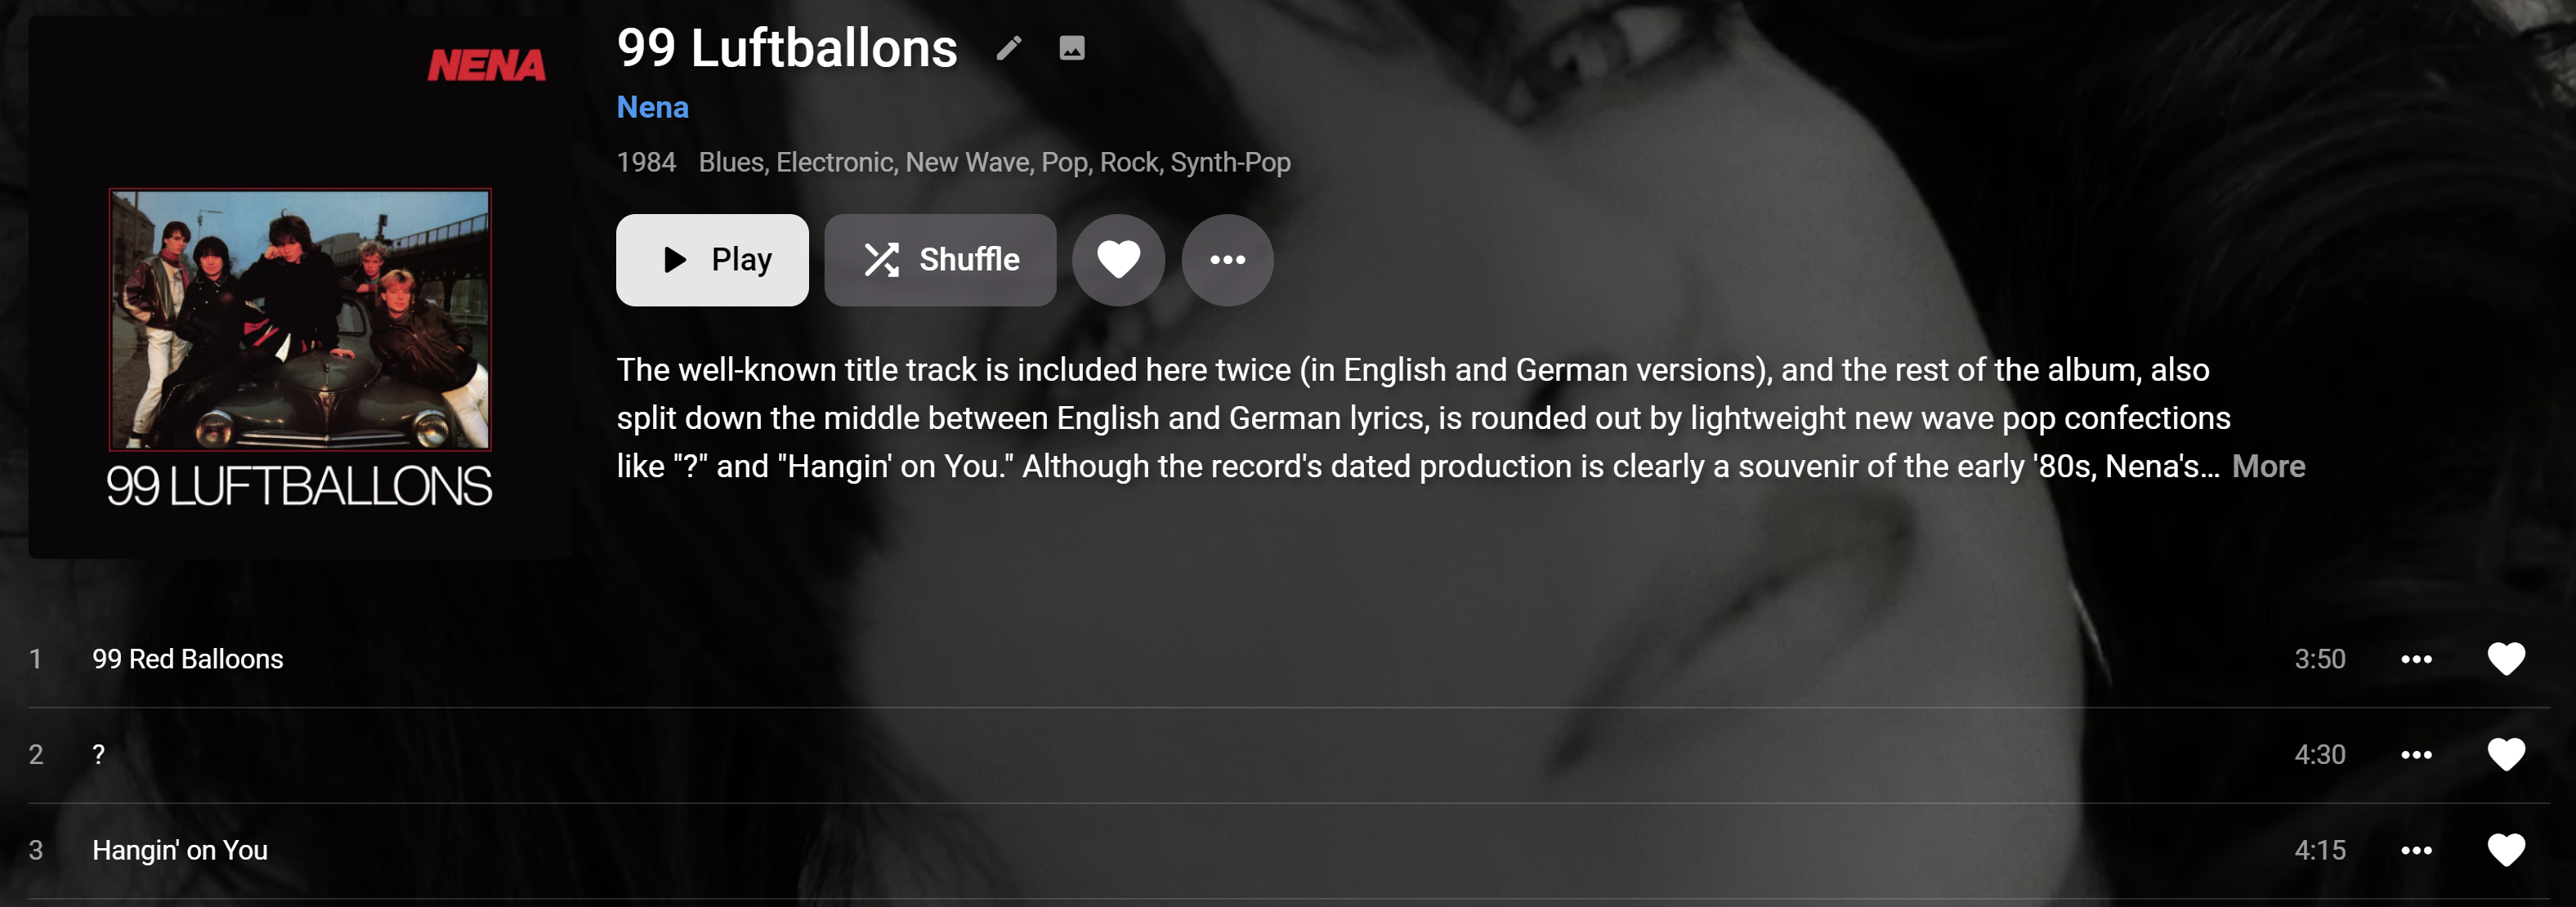The height and width of the screenshot is (907, 2576).
Task: Click the 99 Luftballons album title heading
Action: 787,48
